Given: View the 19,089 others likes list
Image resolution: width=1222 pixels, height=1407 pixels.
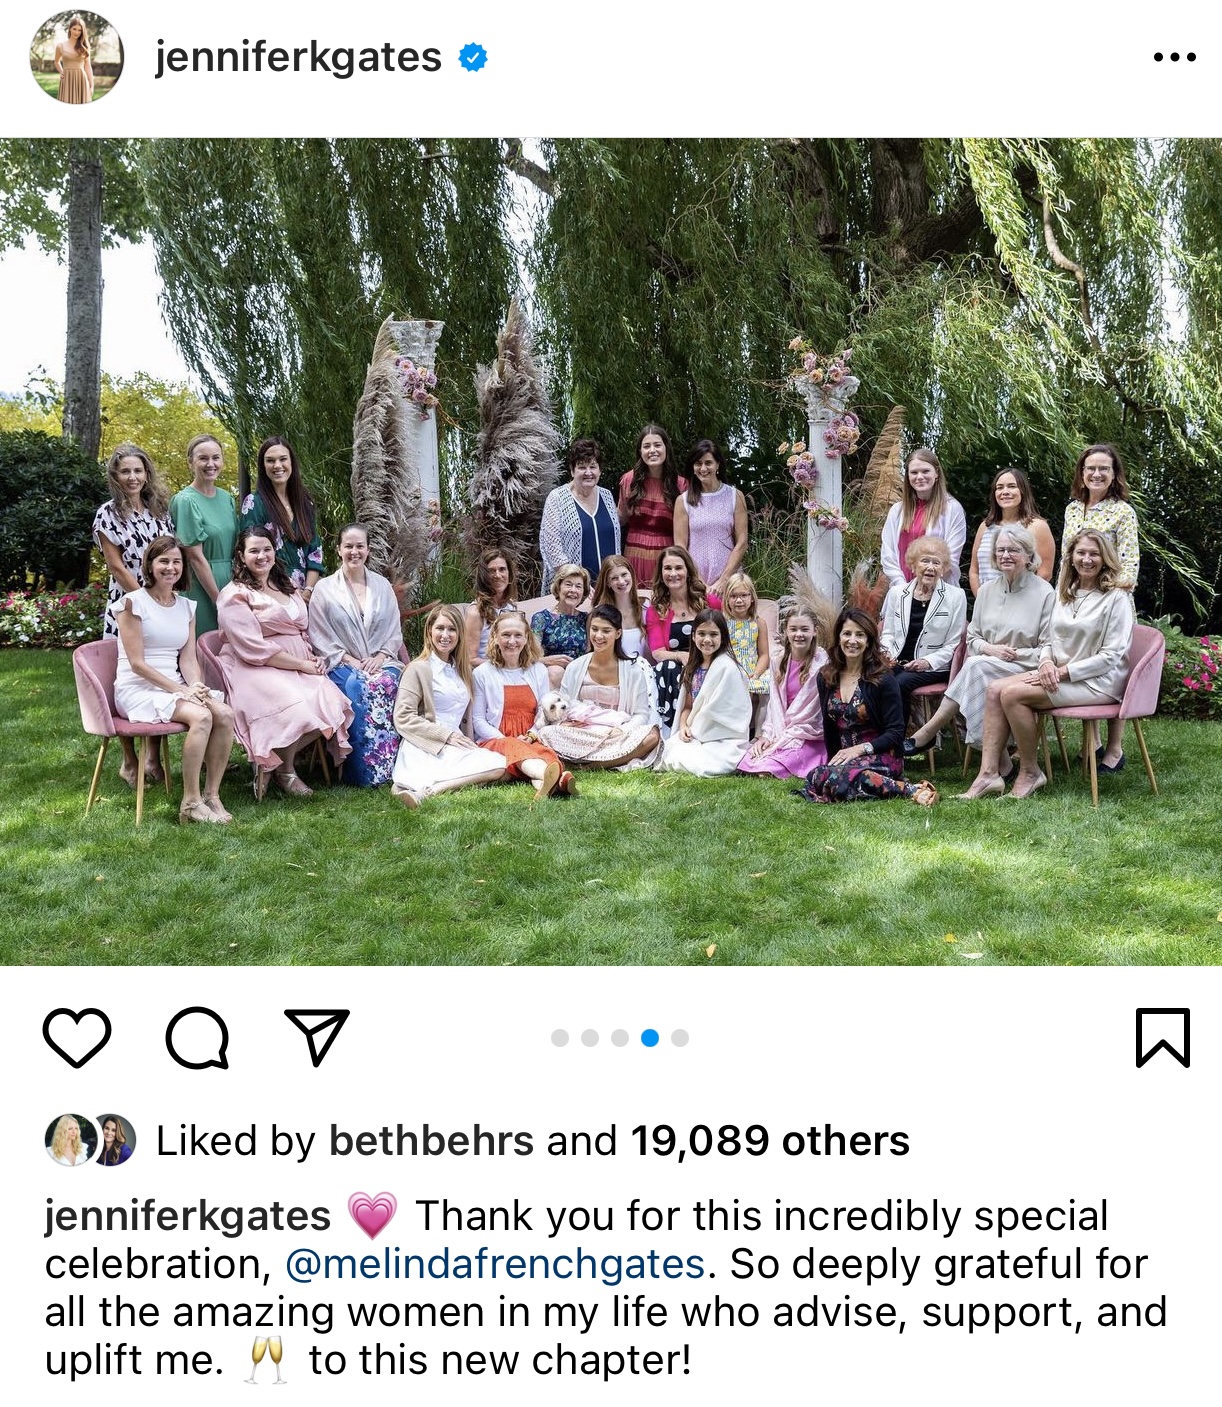Looking at the screenshot, I should coord(770,1140).
